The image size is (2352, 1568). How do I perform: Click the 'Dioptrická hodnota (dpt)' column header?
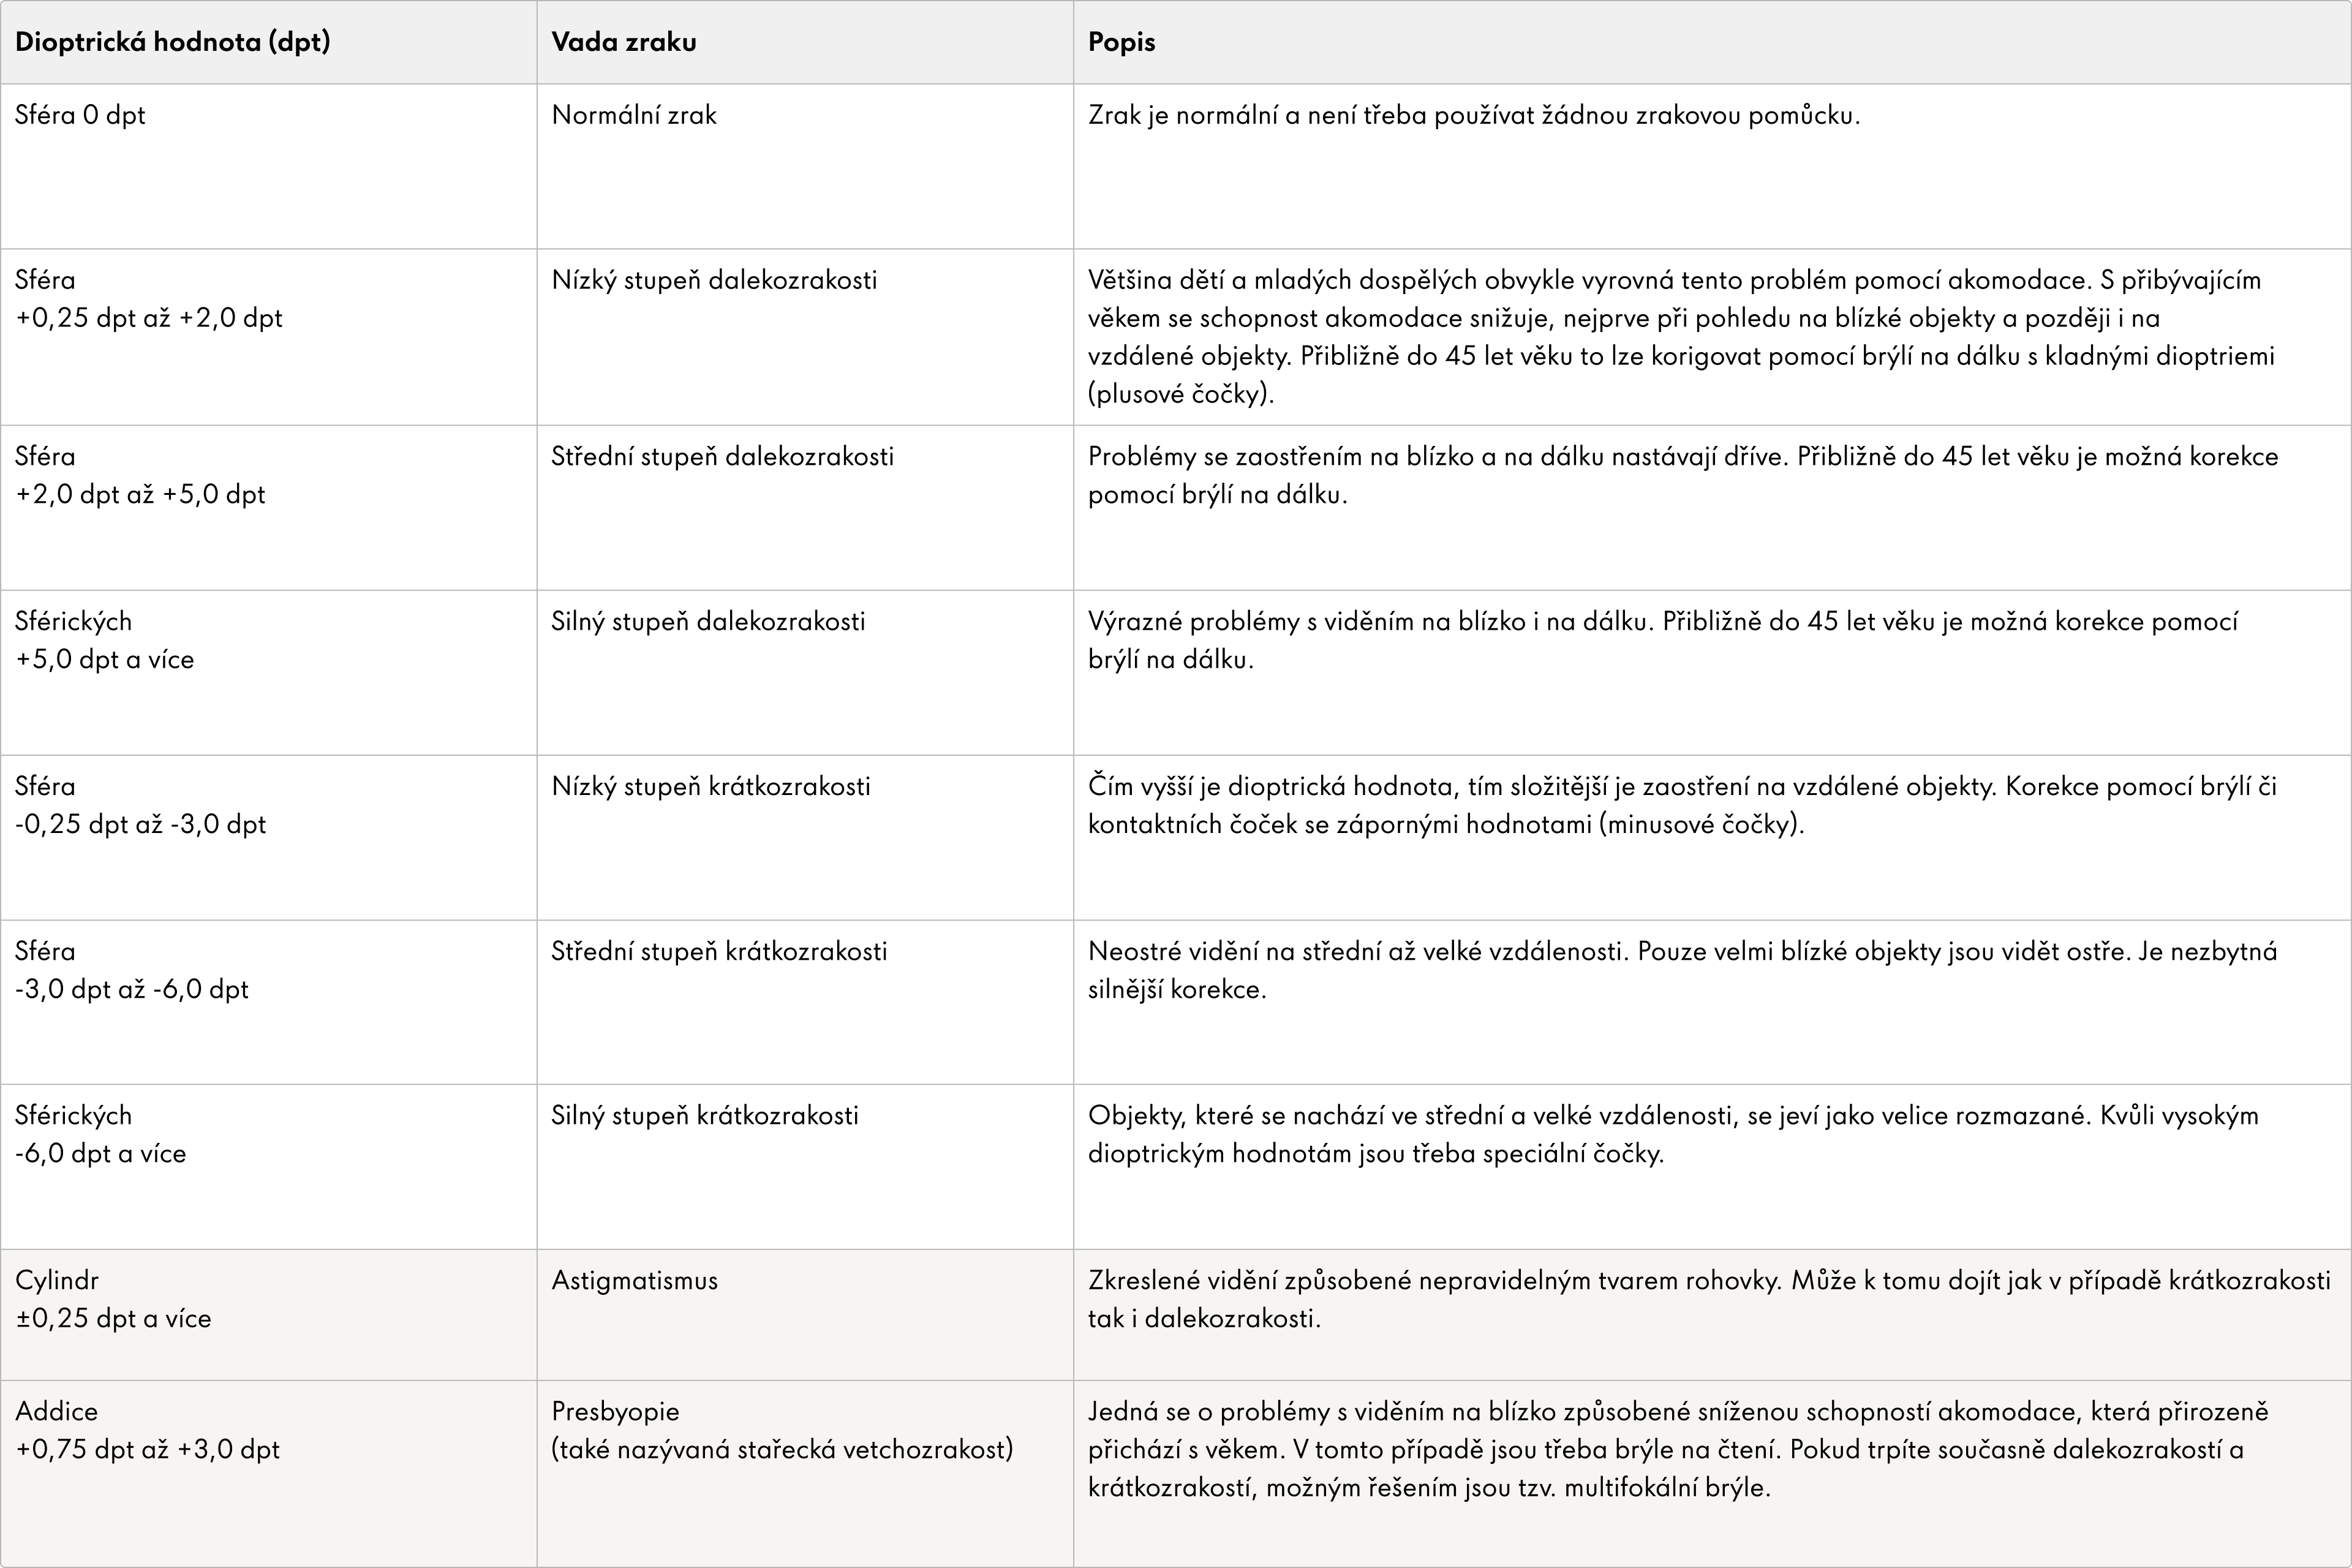(x=172, y=42)
